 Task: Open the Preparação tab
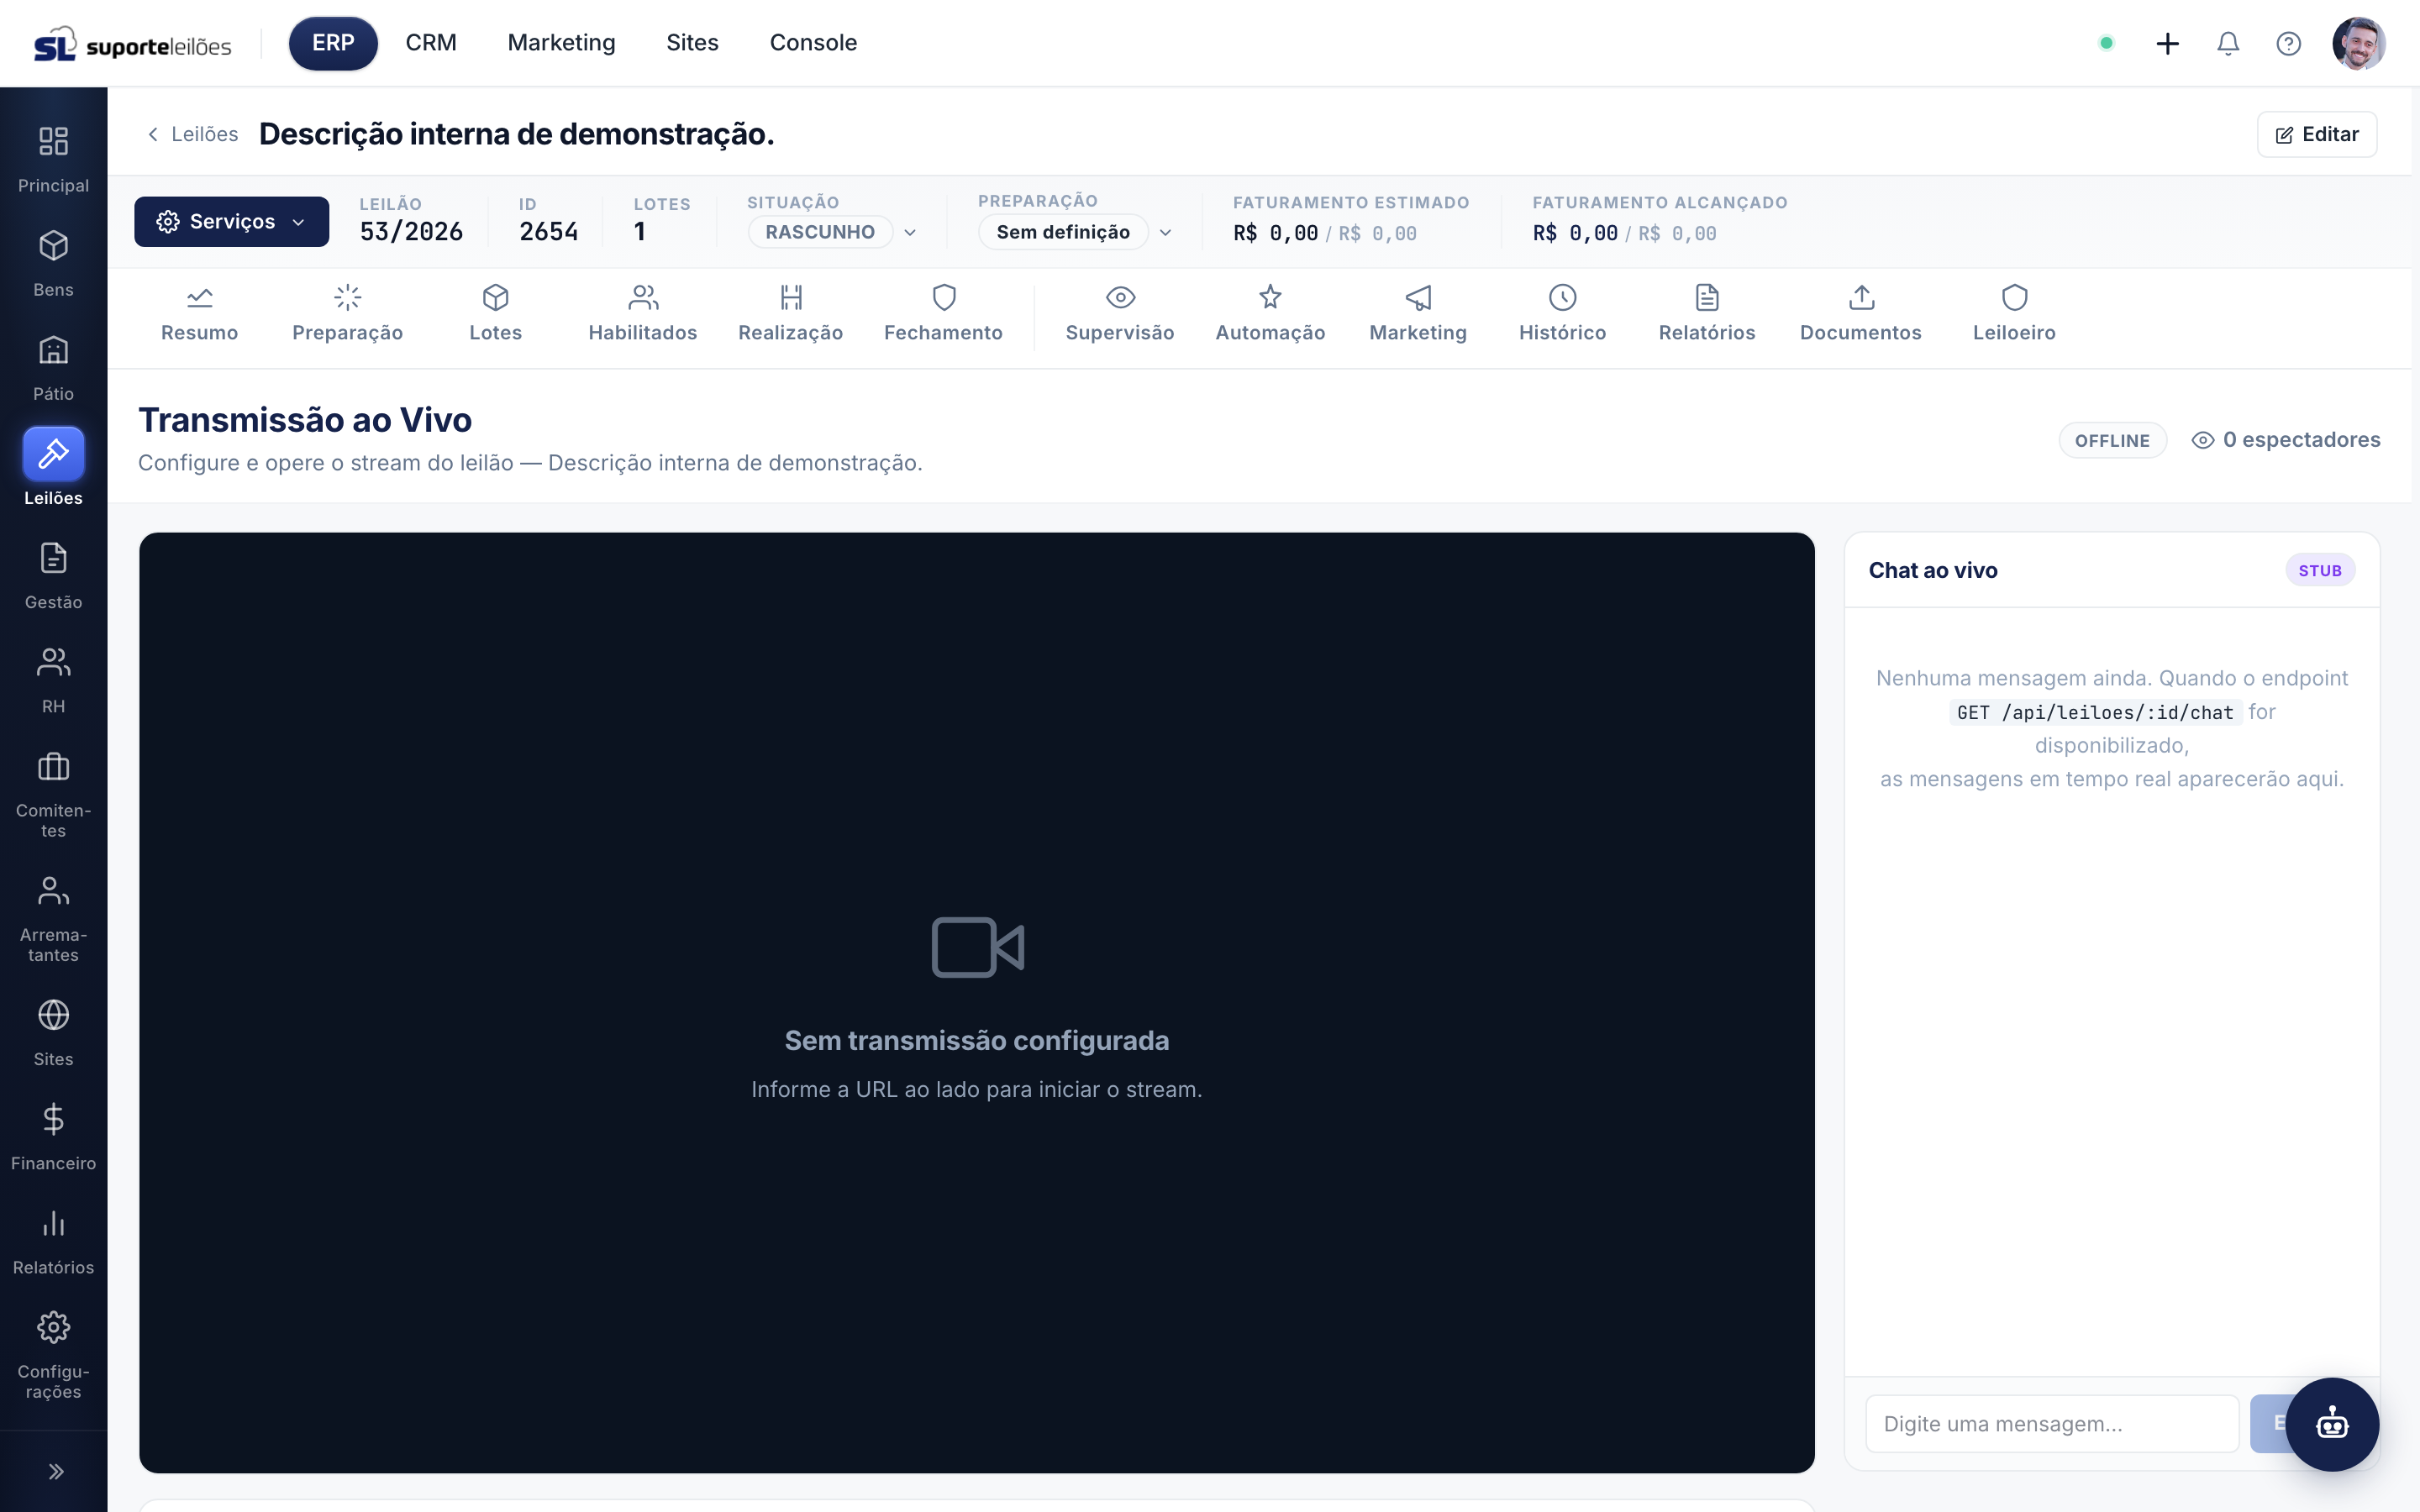click(x=347, y=314)
